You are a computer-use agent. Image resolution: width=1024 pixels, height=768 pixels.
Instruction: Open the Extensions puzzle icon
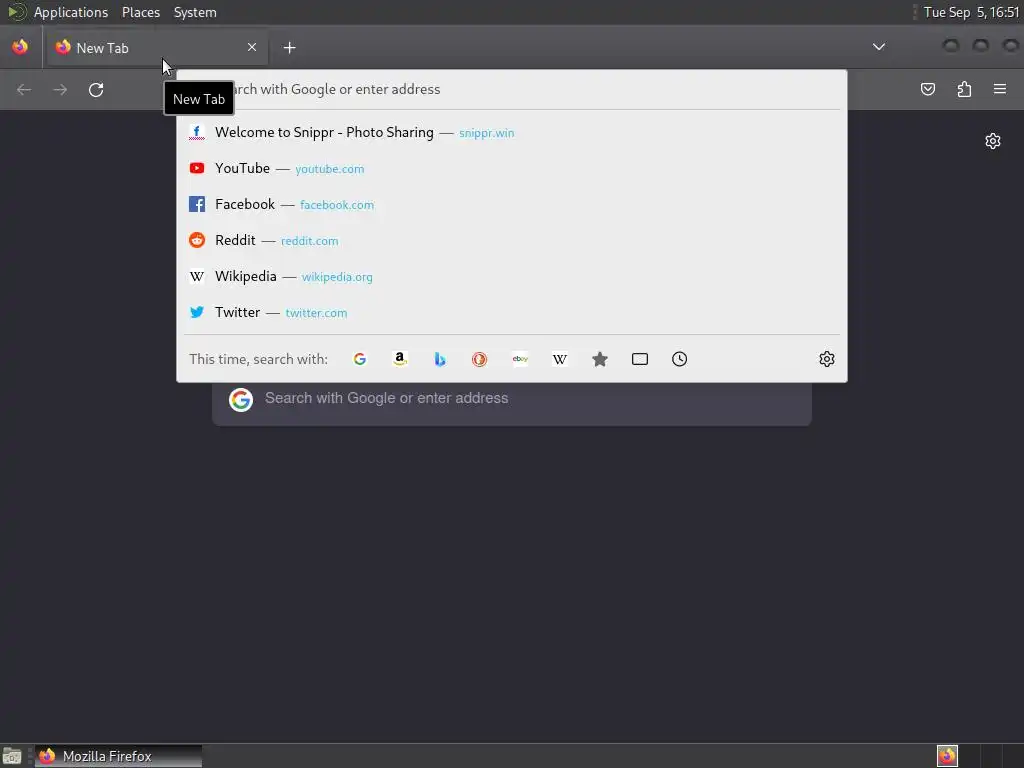[x=964, y=89]
